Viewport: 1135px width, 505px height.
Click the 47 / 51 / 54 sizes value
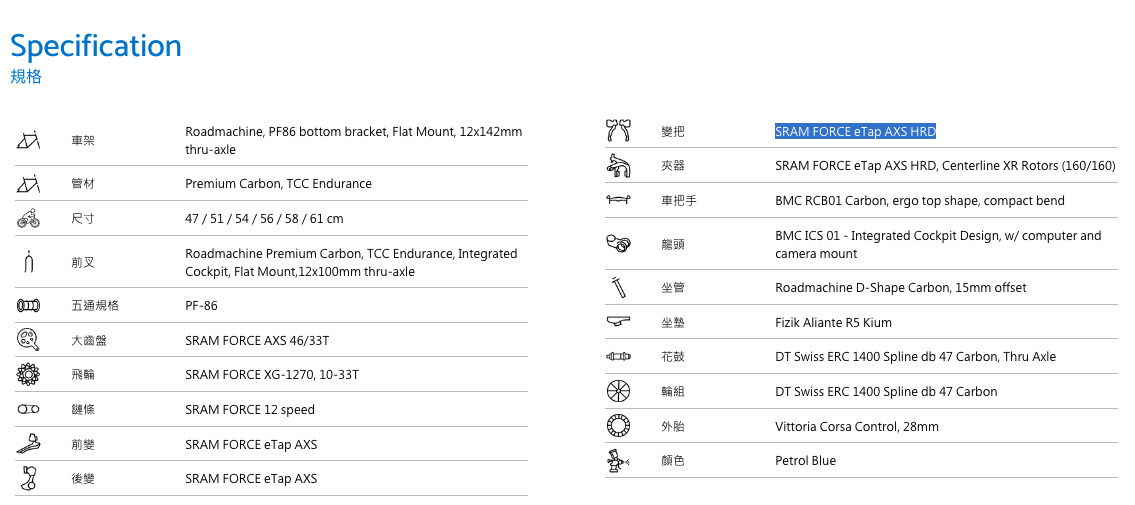(264, 218)
